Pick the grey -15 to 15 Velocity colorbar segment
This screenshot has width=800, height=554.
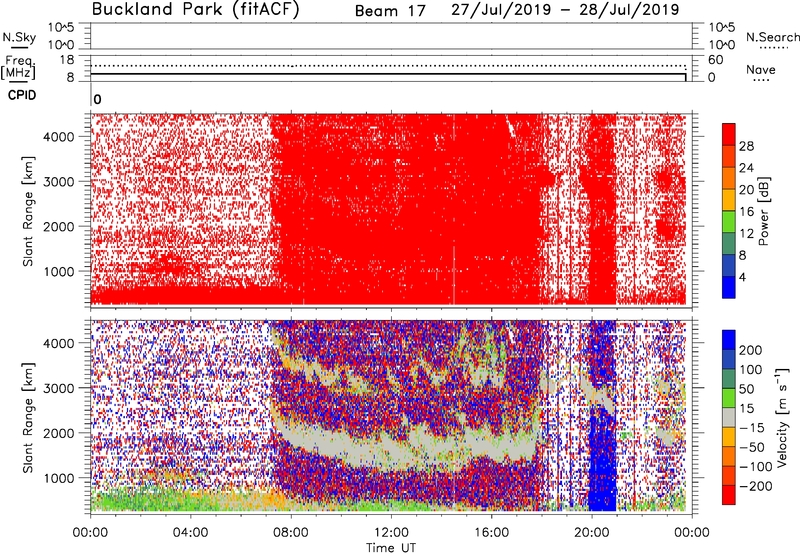[729, 417]
